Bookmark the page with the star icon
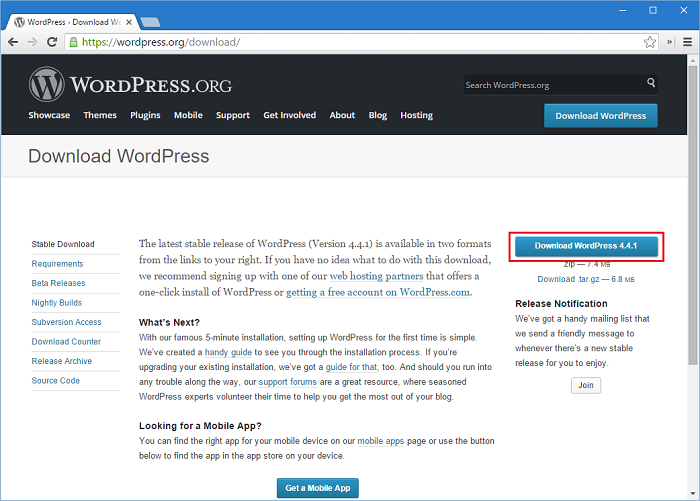The width and height of the screenshot is (700, 501). 650,42
